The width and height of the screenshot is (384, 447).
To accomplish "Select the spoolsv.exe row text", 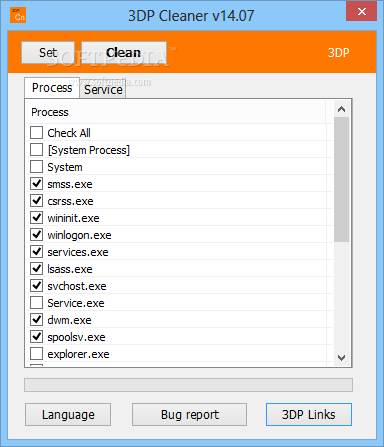I will pos(76,337).
